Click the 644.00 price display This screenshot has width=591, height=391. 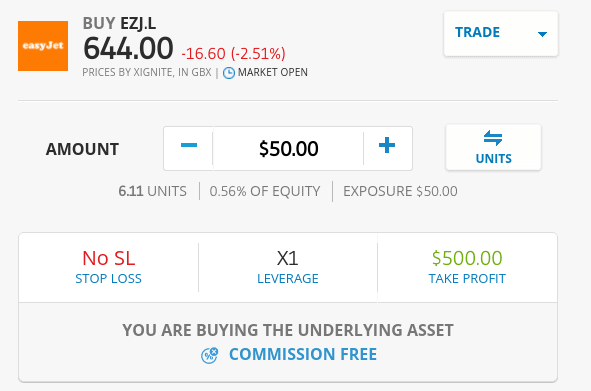(x=128, y=49)
